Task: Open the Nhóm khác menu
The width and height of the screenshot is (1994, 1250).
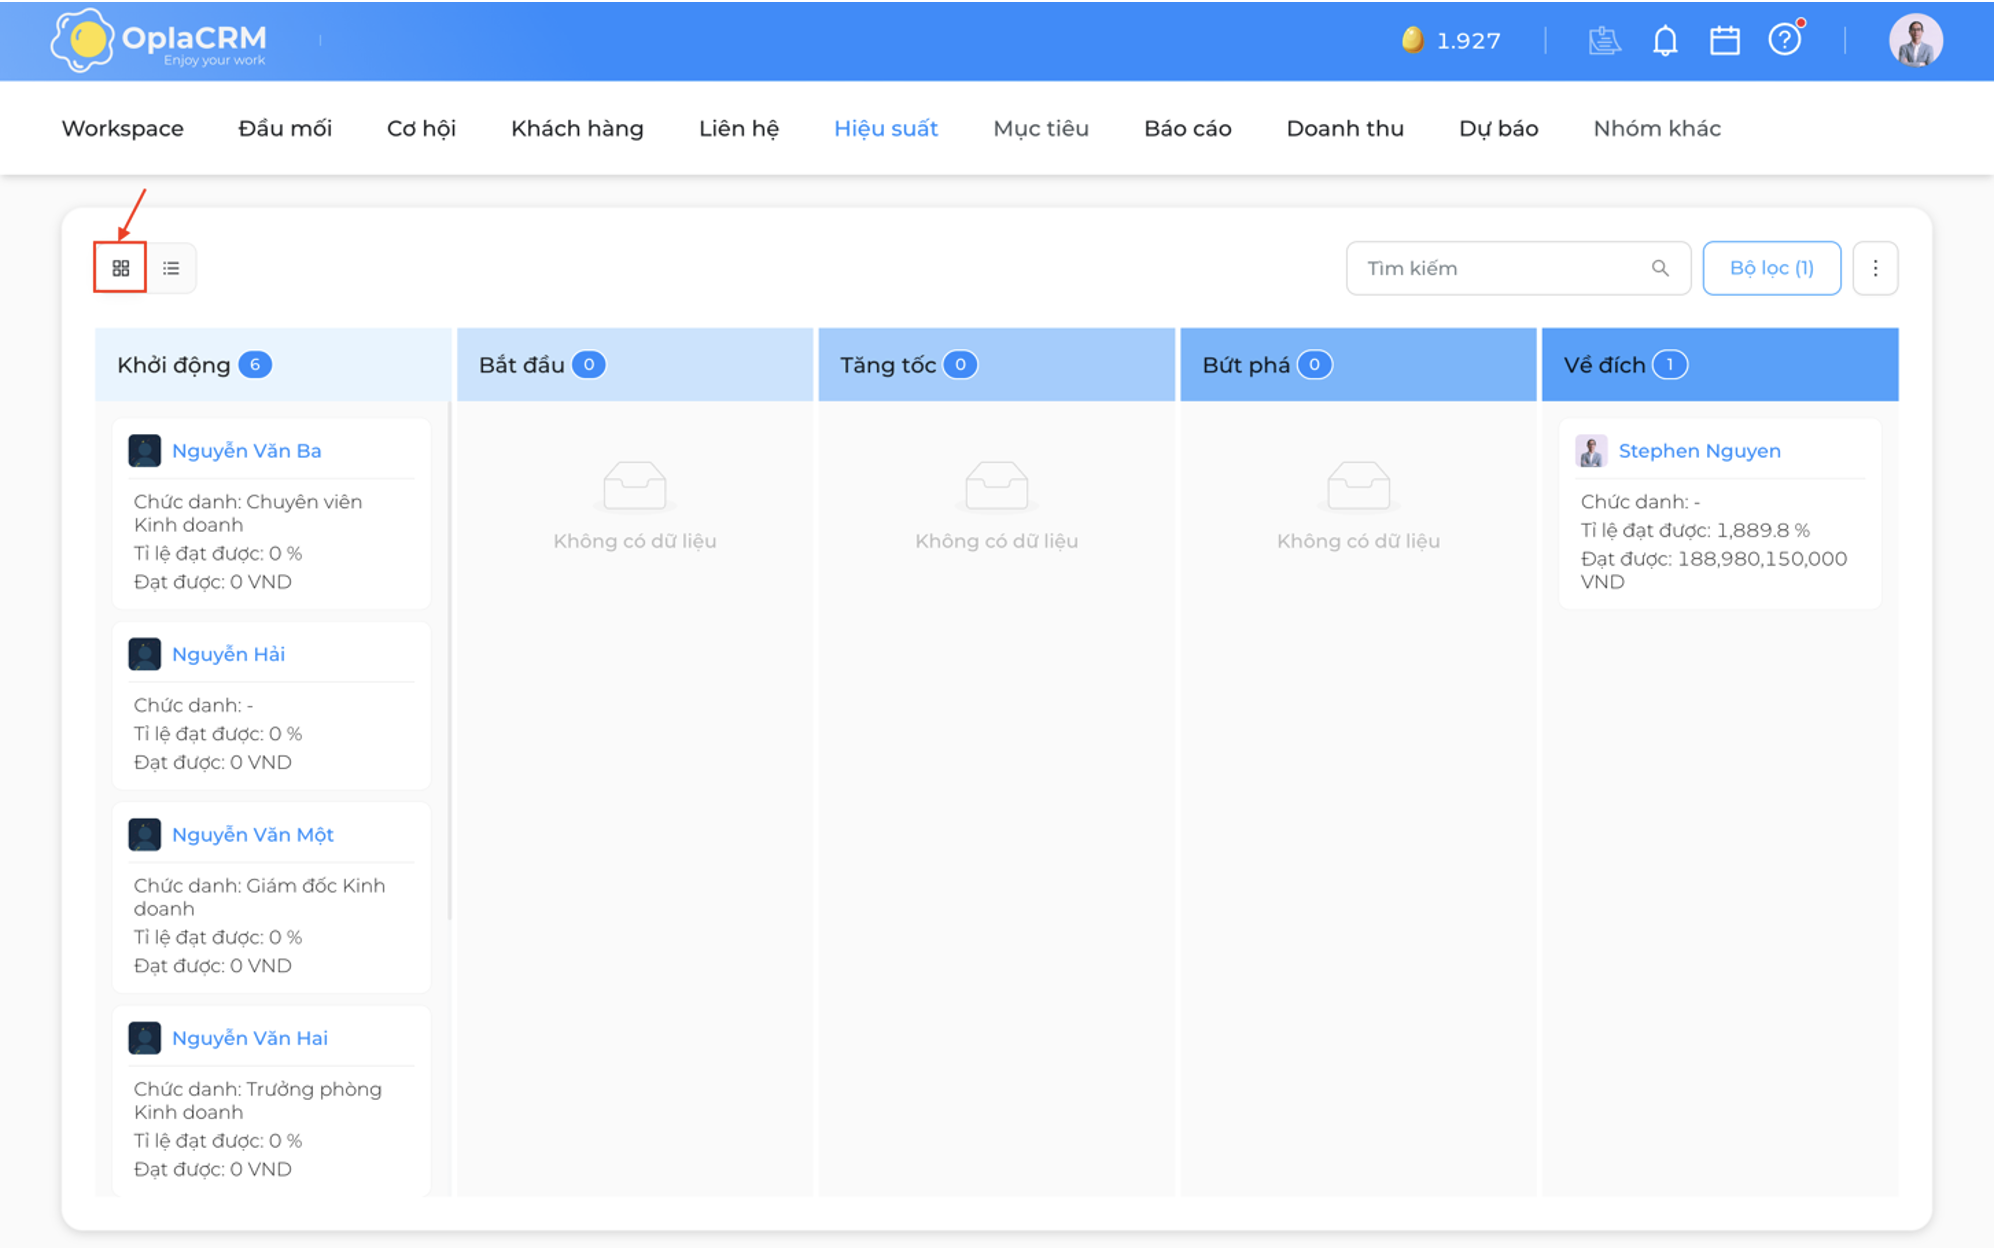Action: point(1657,128)
